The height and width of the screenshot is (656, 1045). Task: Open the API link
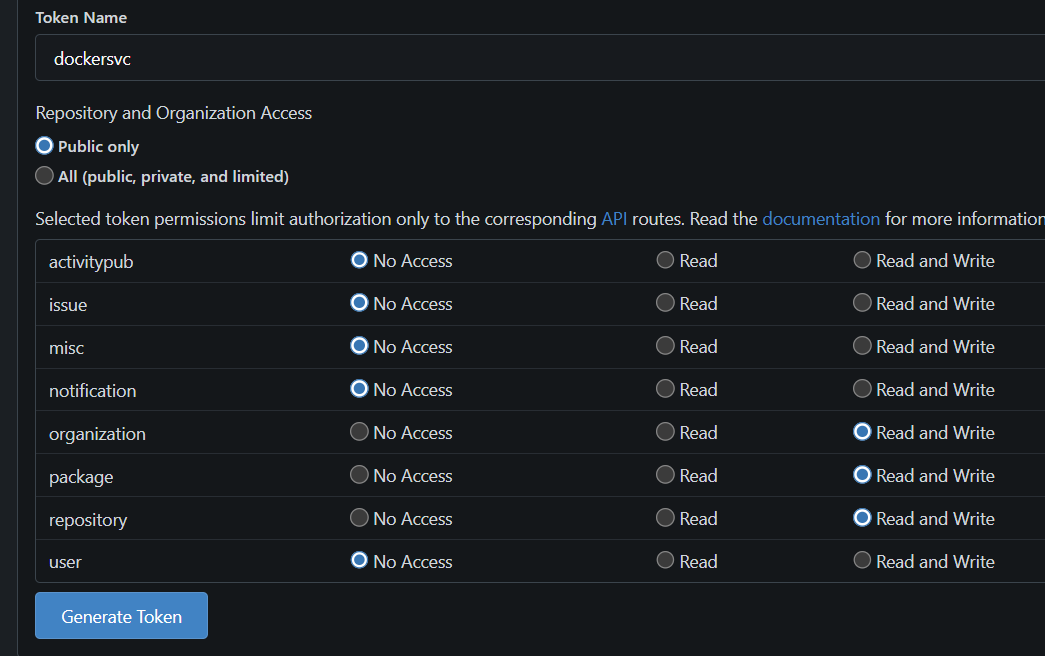[615, 219]
